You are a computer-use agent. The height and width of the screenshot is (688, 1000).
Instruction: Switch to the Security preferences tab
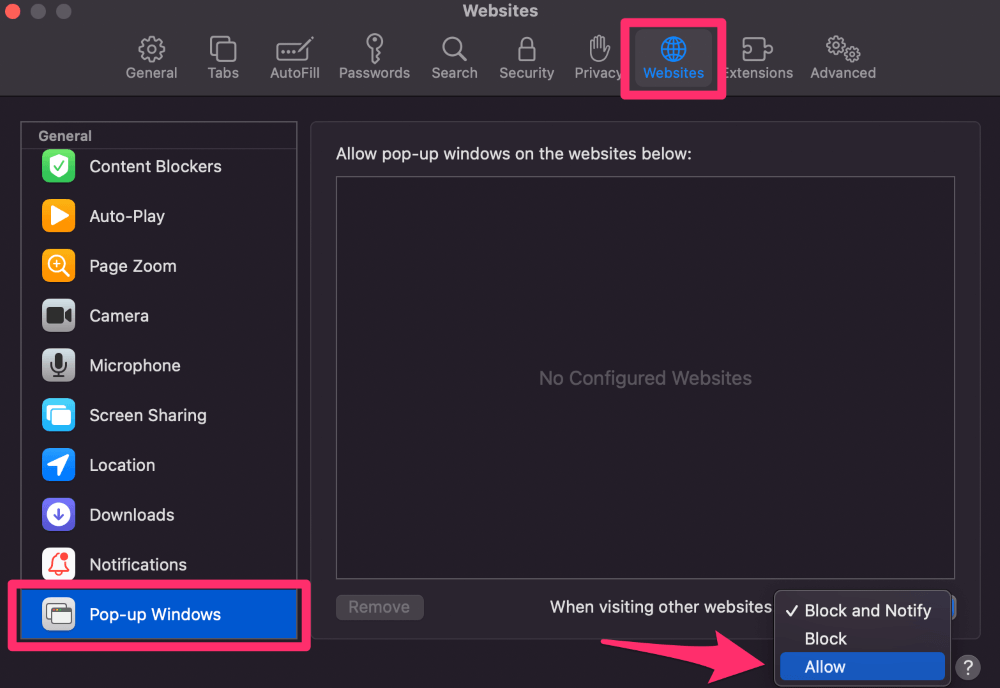pyautogui.click(x=526, y=58)
